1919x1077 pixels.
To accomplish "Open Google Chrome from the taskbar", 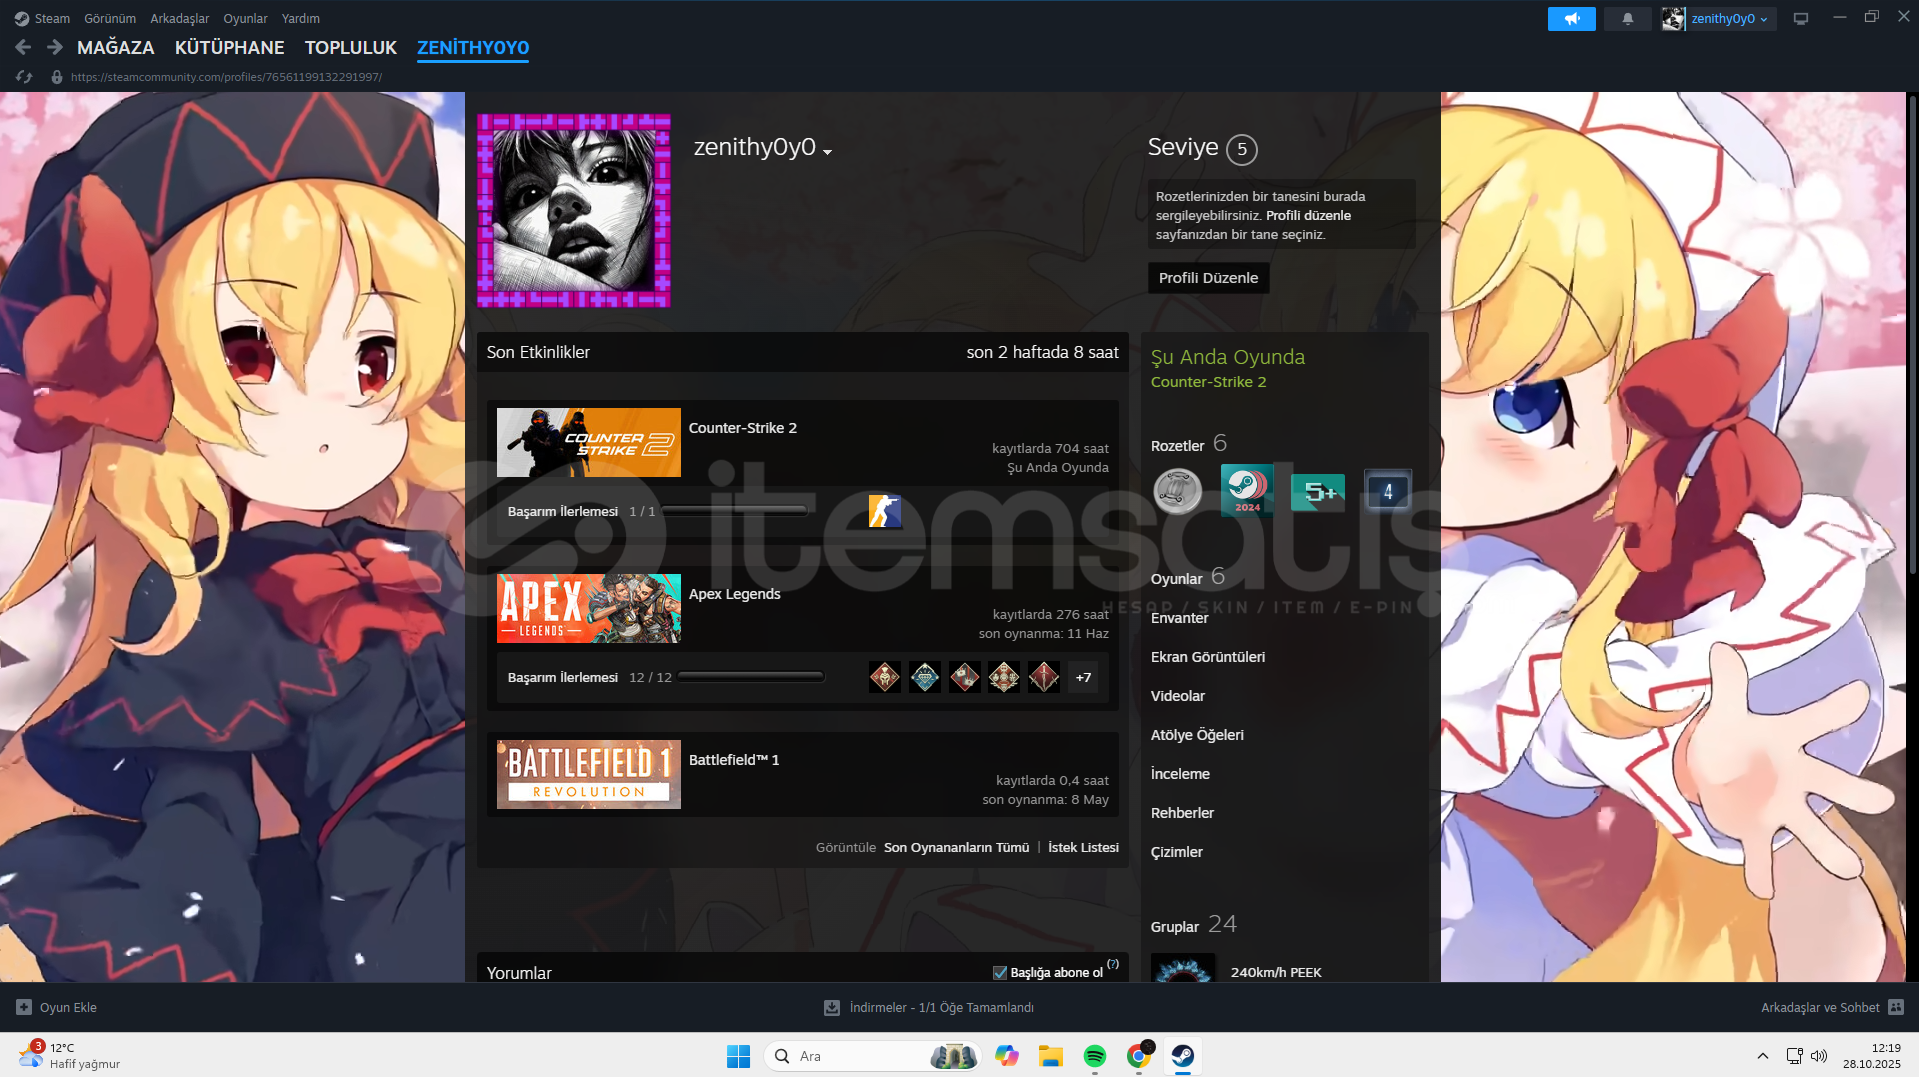I will (1139, 1056).
